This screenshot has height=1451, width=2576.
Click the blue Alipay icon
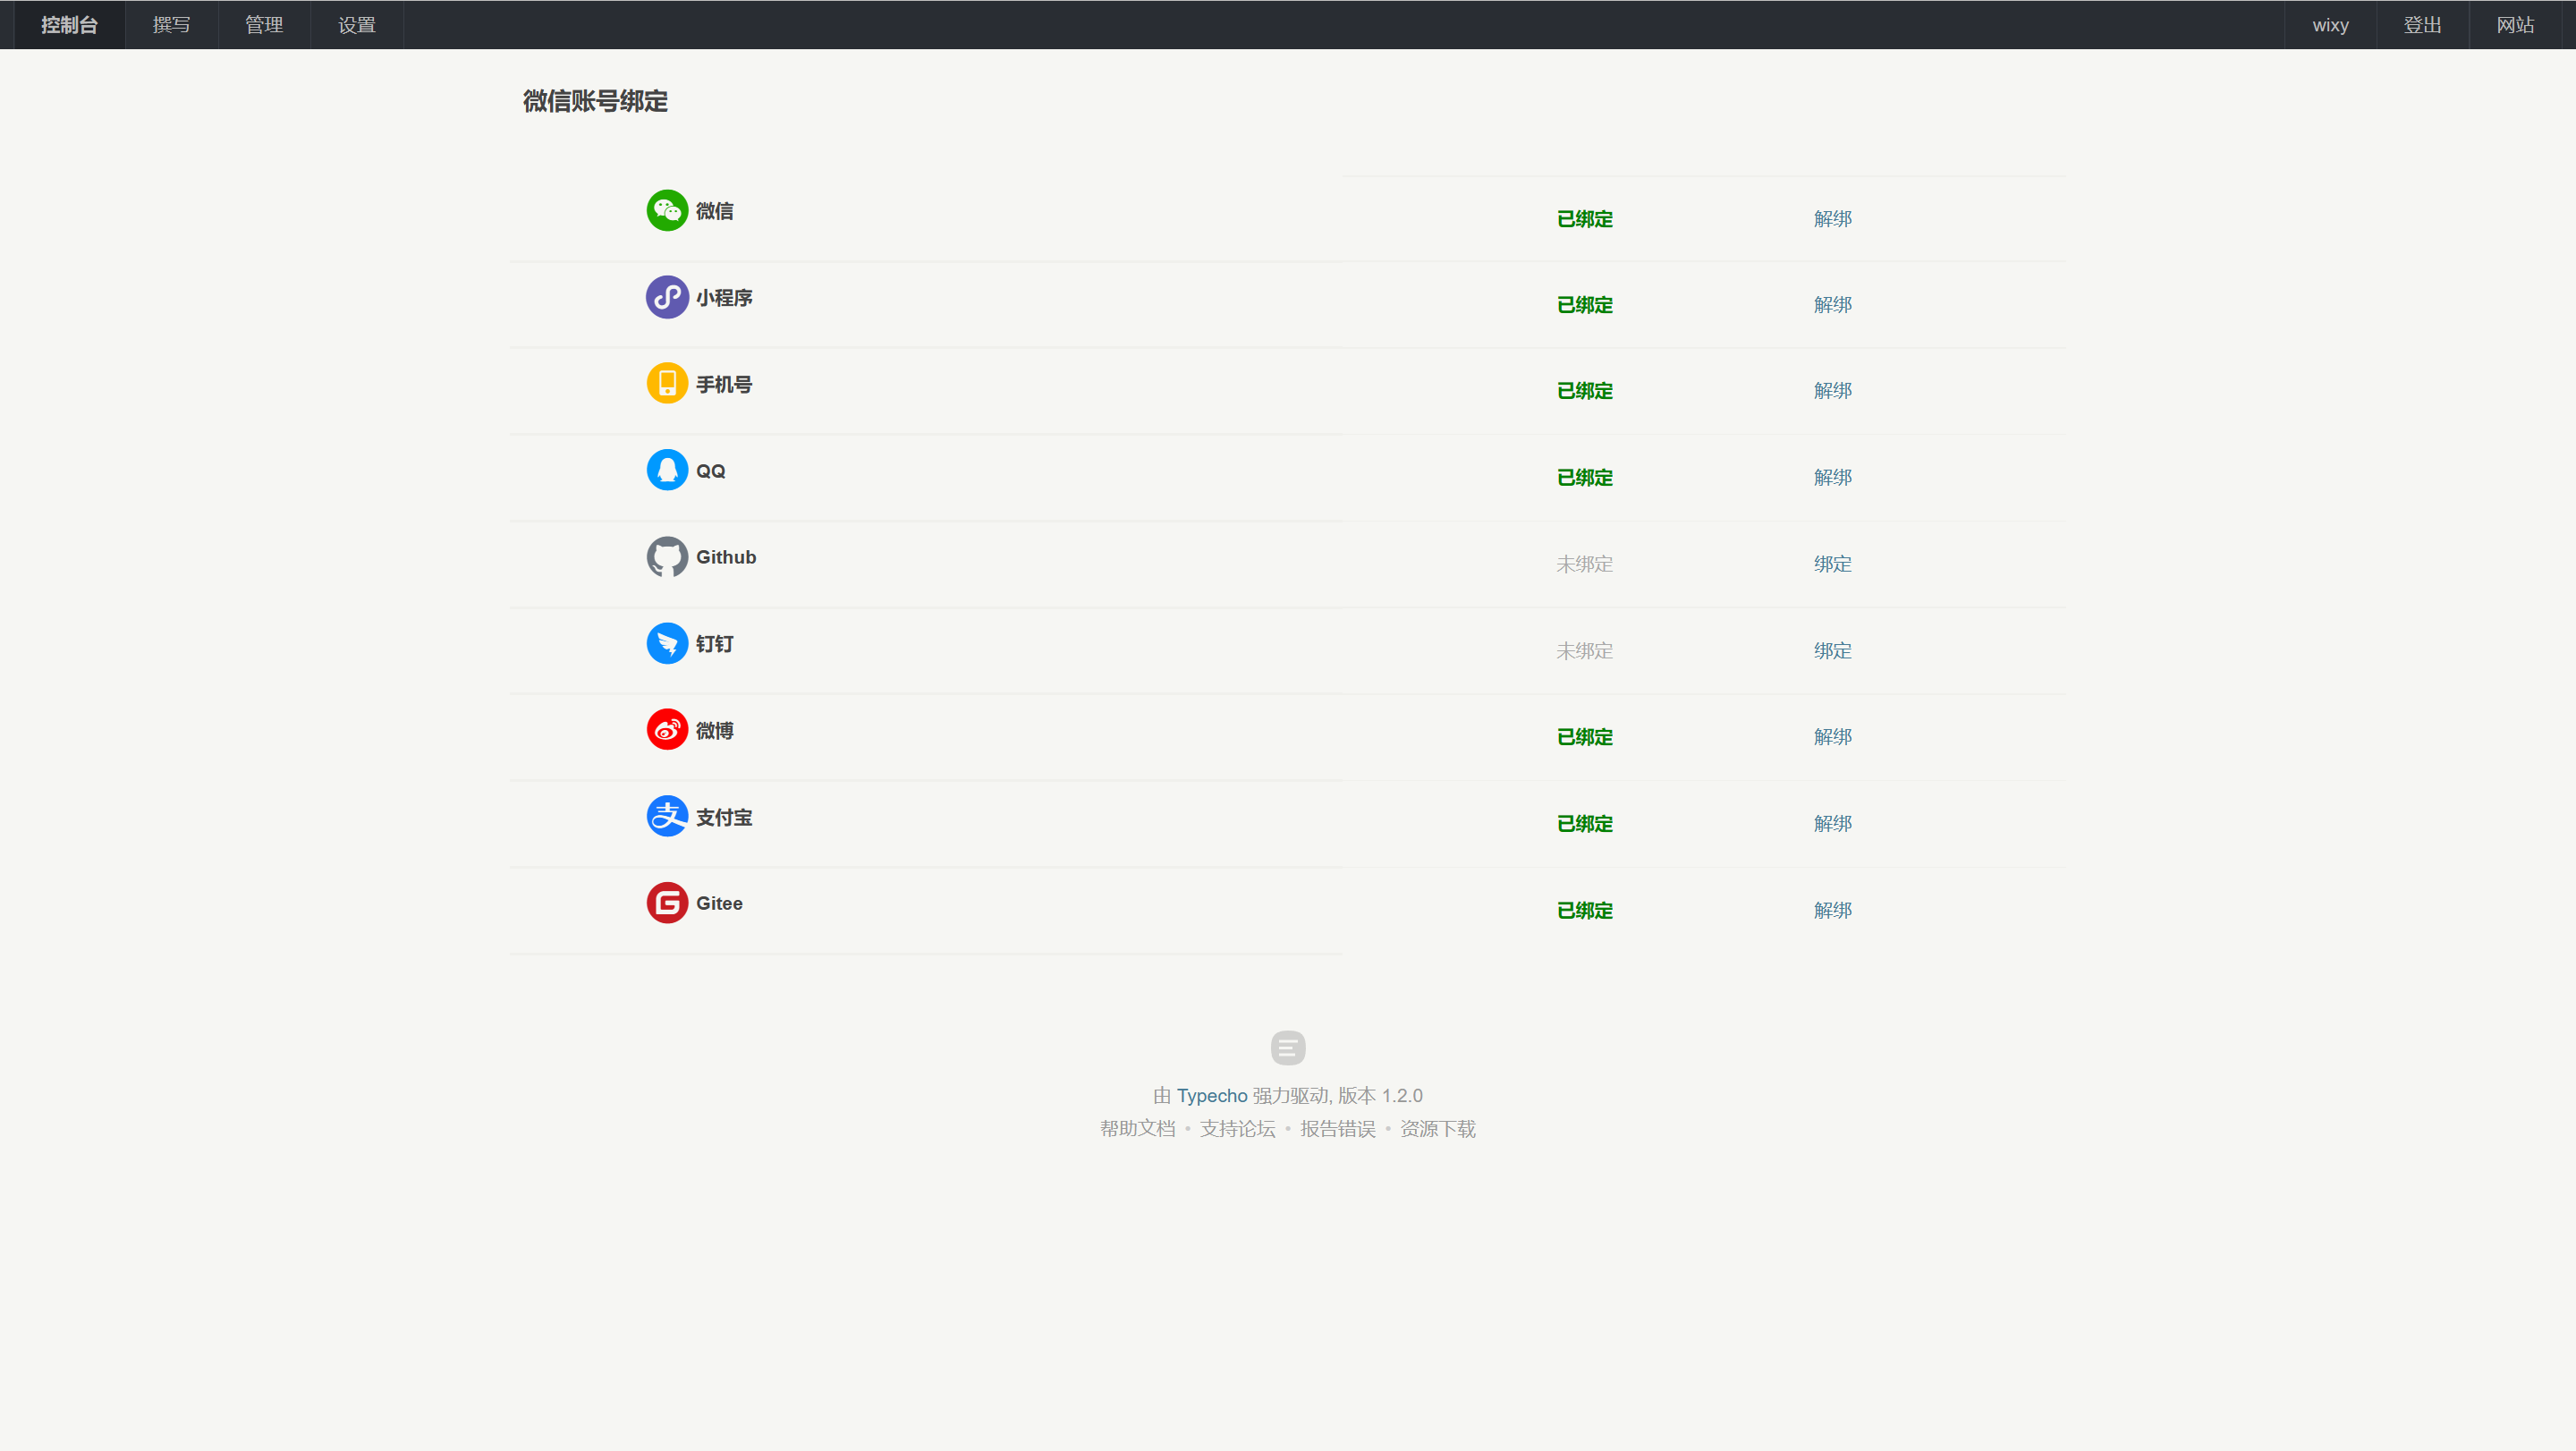[667, 816]
